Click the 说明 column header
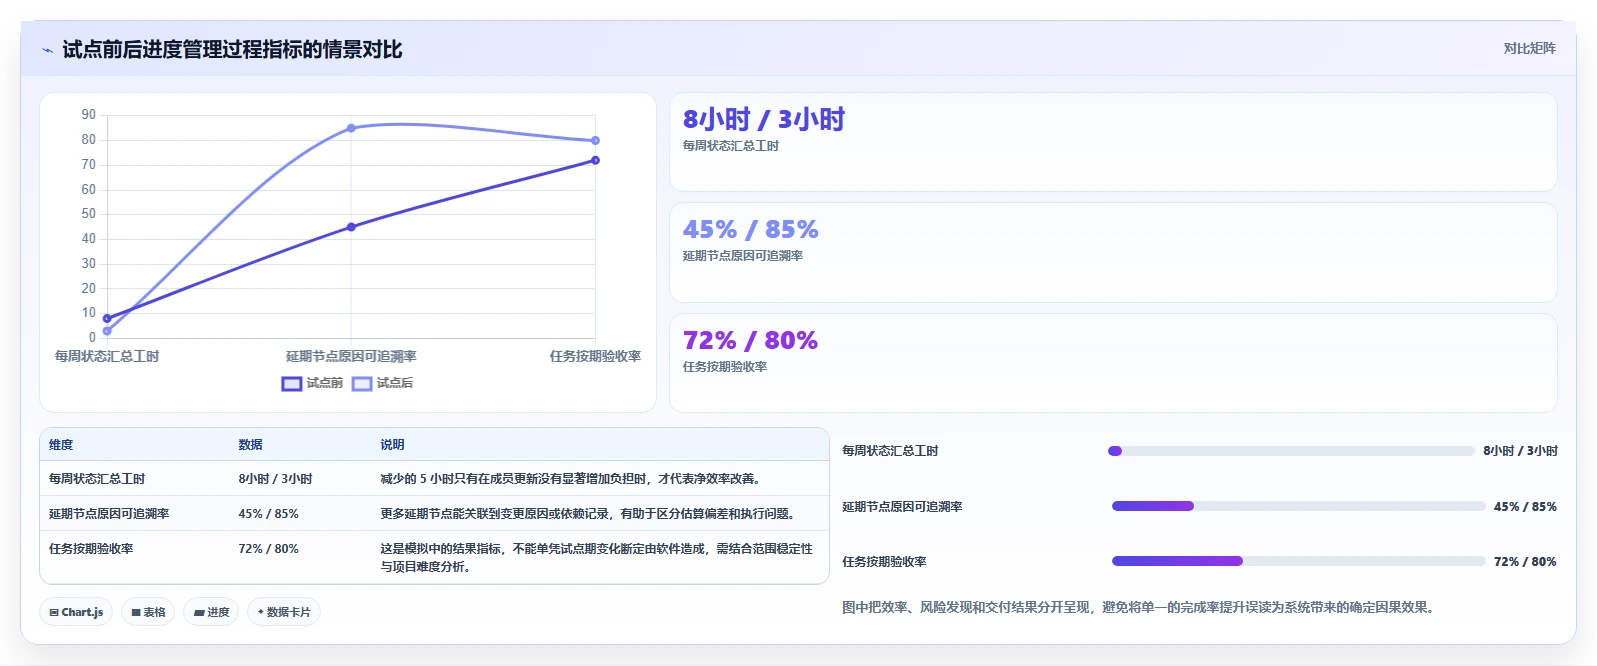Image resolution: width=1597 pixels, height=666 pixels. (x=392, y=445)
